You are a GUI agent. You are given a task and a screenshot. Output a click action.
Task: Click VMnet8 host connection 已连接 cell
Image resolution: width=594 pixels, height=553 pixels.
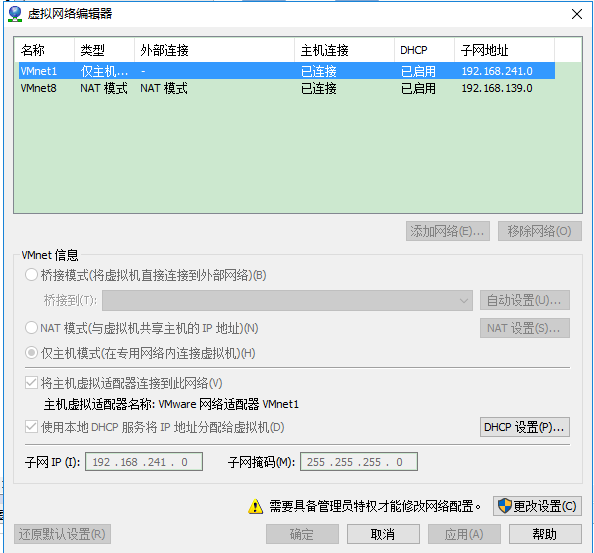coord(319,88)
